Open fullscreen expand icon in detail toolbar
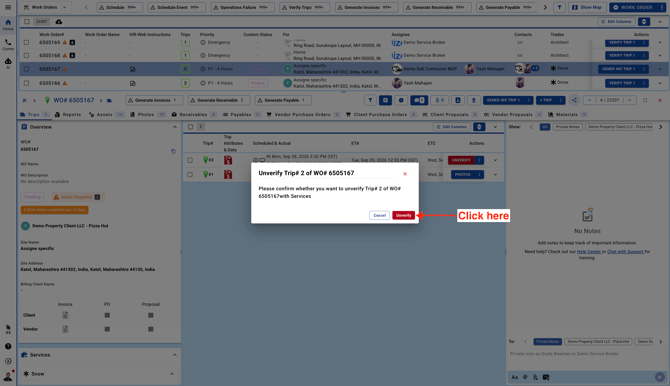 pyautogui.click(x=645, y=100)
